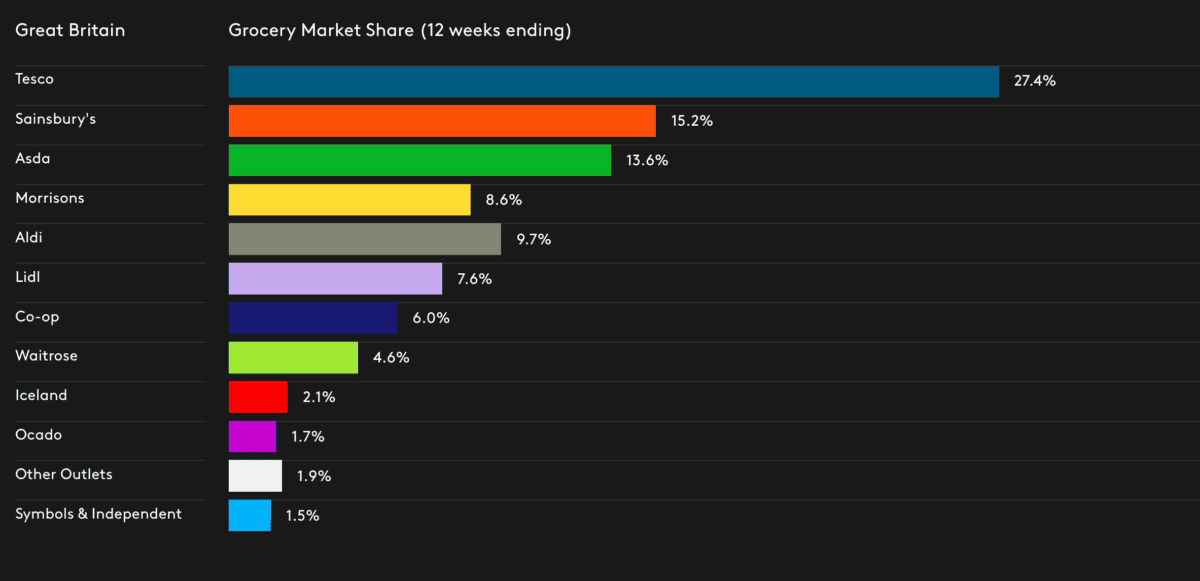1200x581 pixels.
Task: Click the blue Tesco bar
Action: click(613, 82)
